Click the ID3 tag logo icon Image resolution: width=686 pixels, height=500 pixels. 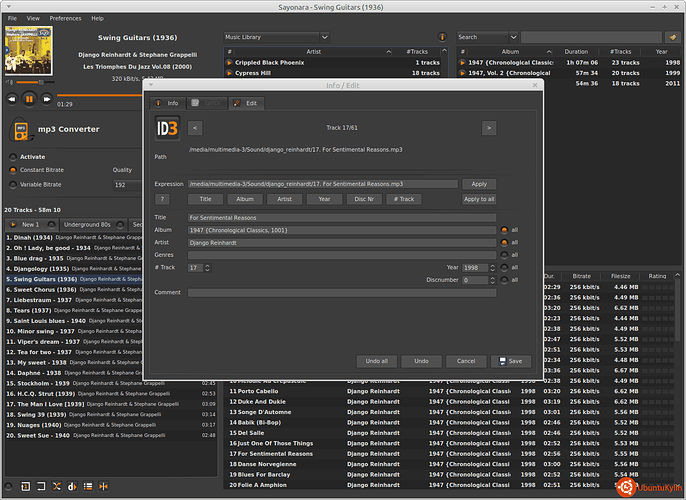tap(167, 128)
